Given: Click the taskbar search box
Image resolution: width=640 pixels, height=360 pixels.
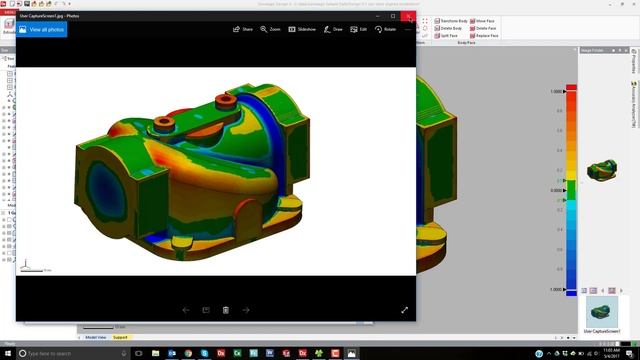Looking at the screenshot, I should tap(73, 353).
